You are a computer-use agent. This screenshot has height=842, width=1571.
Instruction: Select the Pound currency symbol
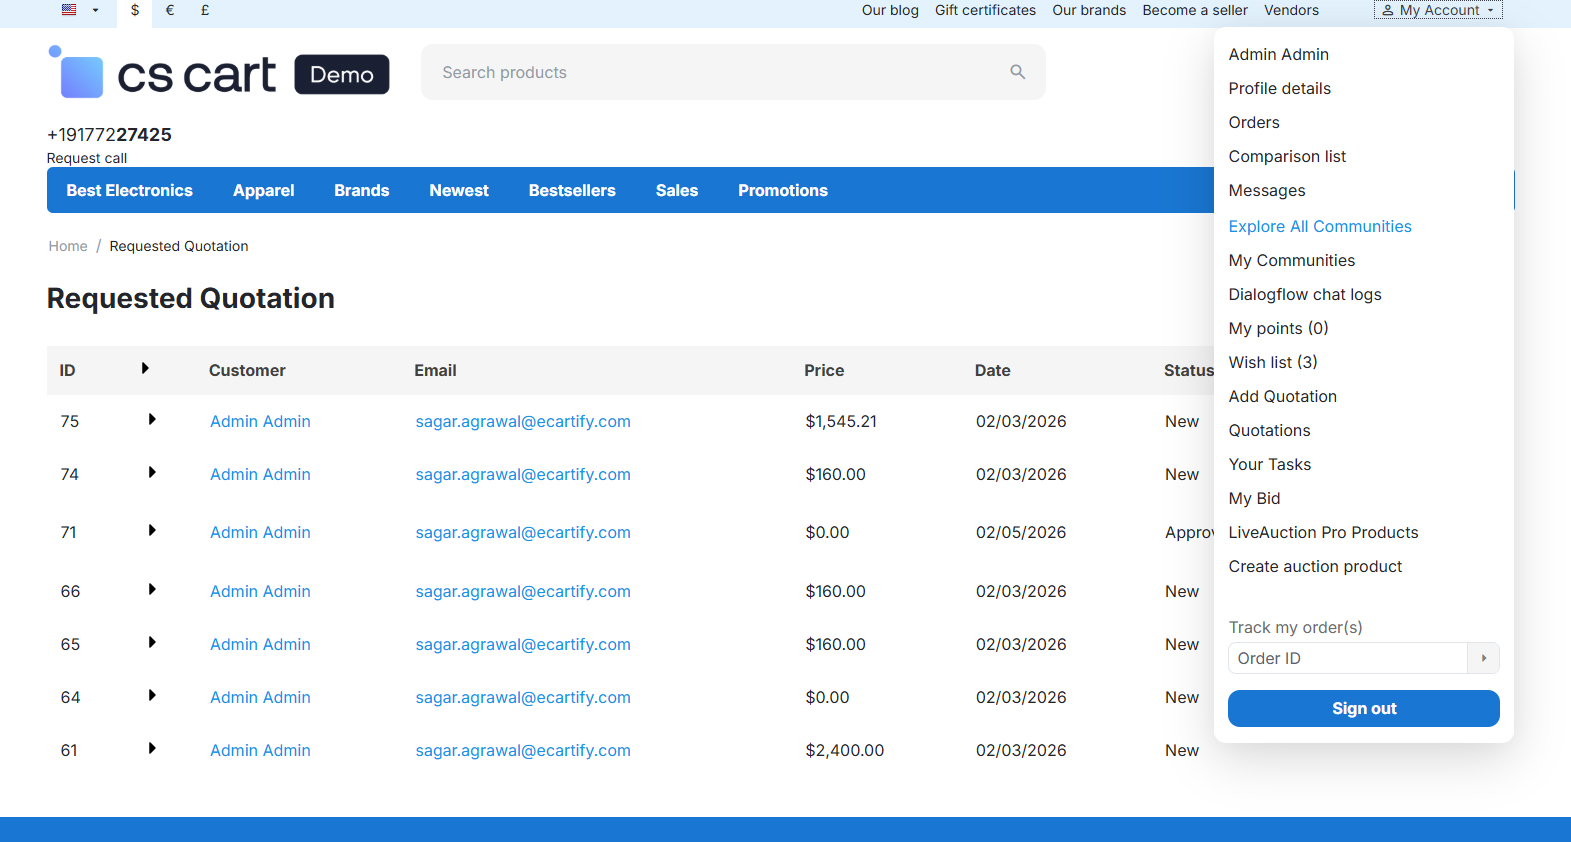click(x=205, y=10)
